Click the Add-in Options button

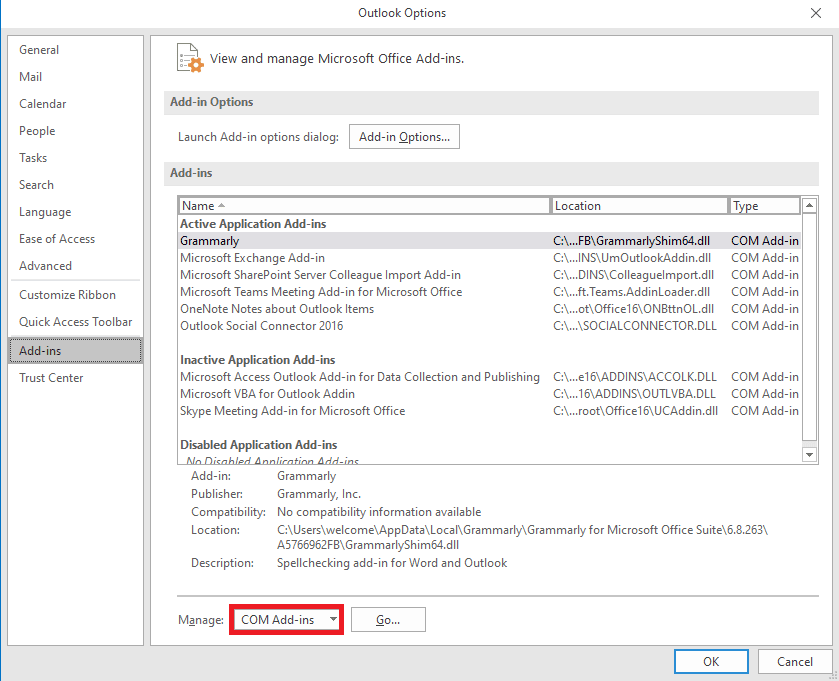coord(404,137)
